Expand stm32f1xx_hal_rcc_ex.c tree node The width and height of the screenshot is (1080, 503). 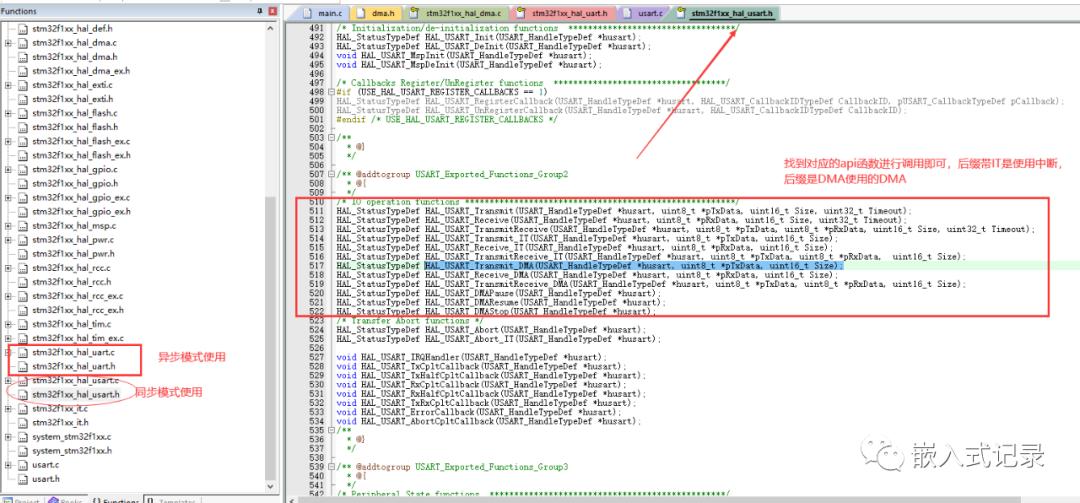tap(8, 296)
